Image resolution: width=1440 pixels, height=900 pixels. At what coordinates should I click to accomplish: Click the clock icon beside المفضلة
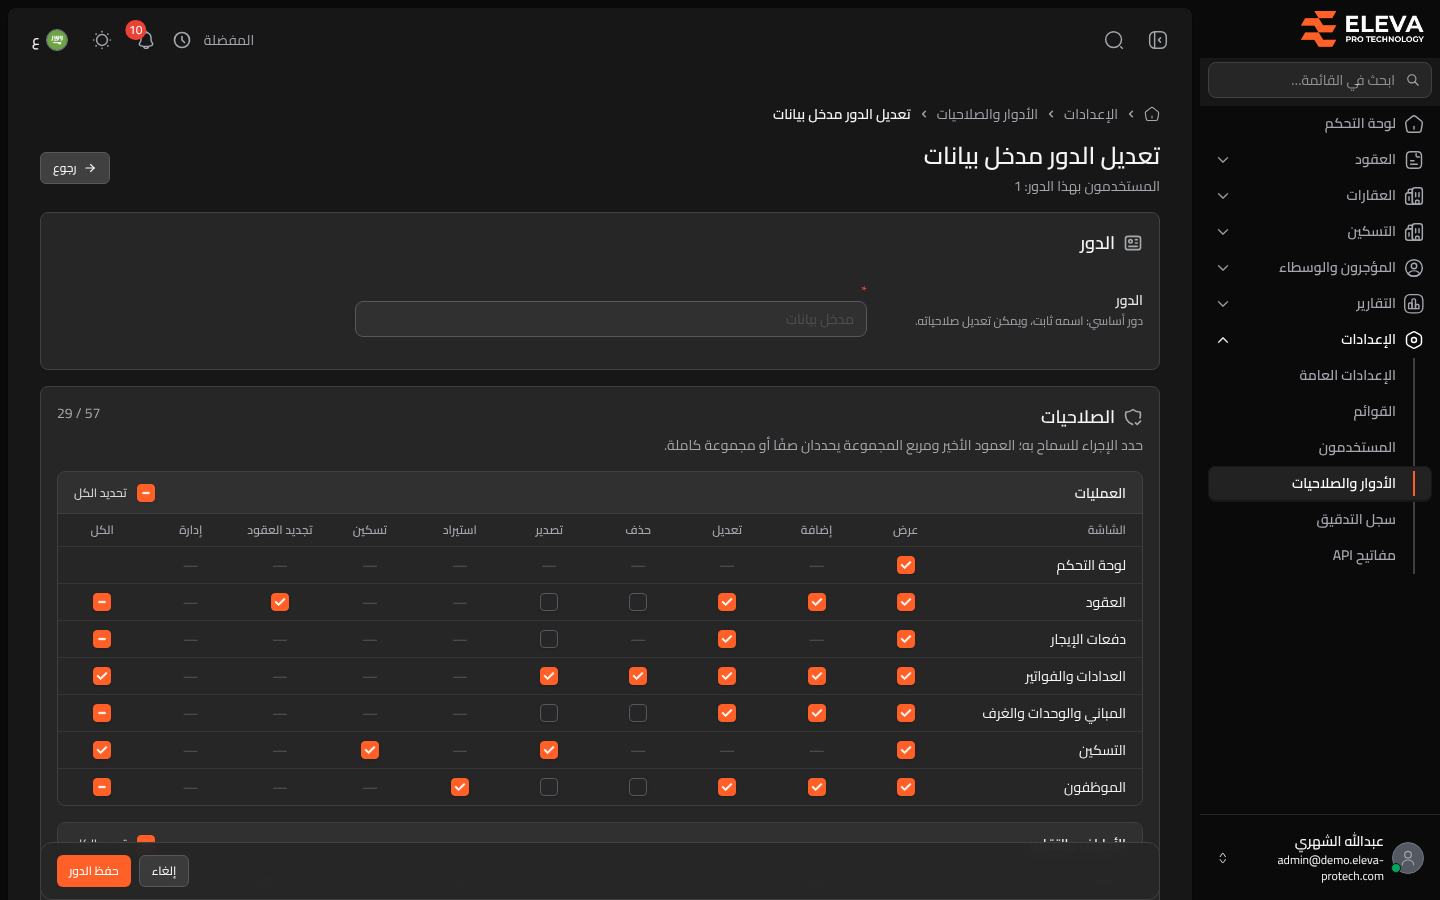[x=182, y=40]
